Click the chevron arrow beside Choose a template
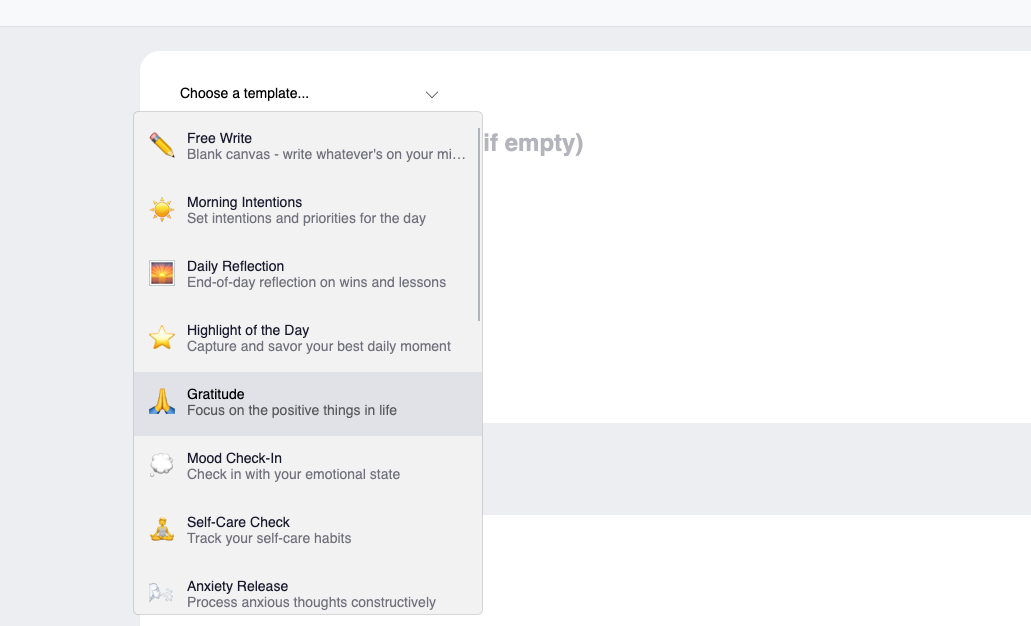 pos(431,94)
